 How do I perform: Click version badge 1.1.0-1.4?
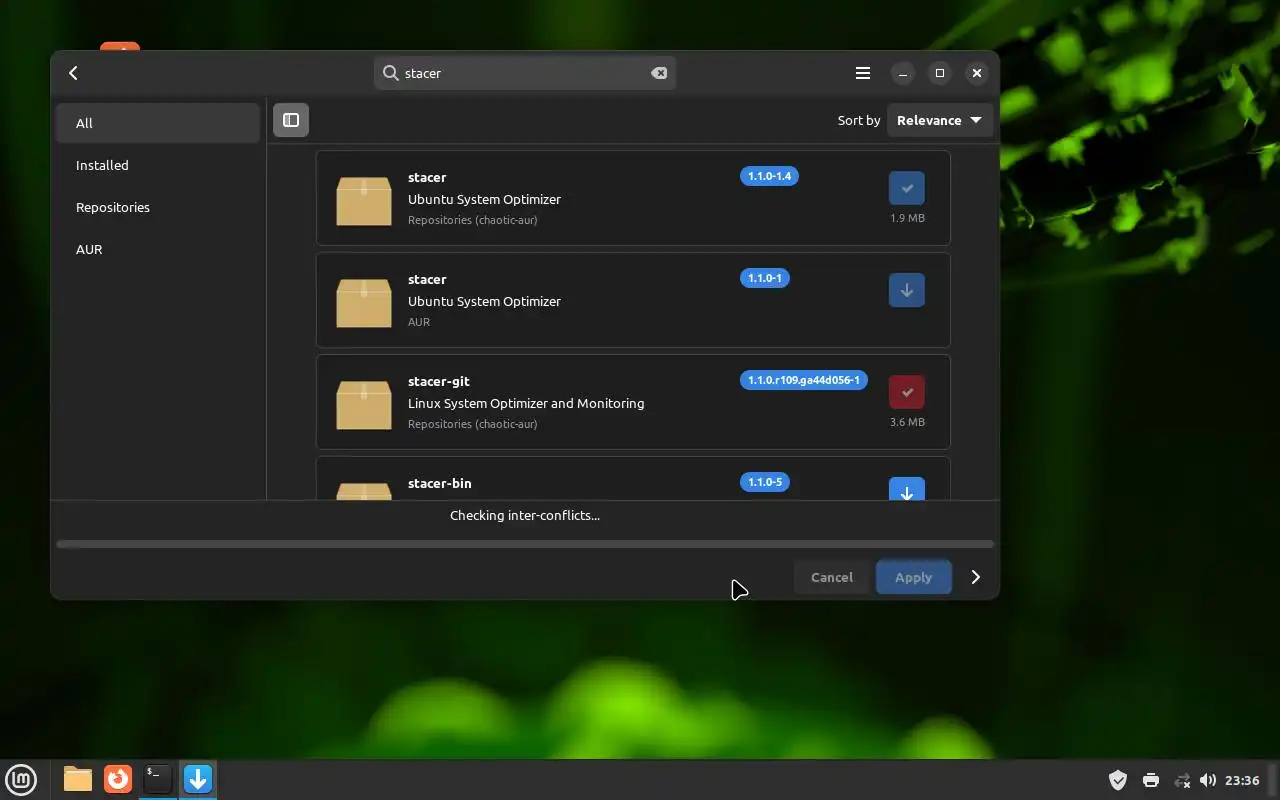pyautogui.click(x=769, y=176)
